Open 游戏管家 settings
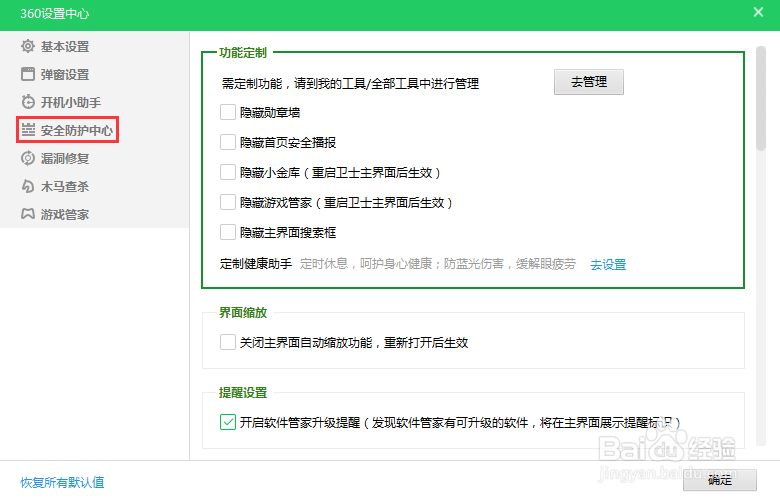This screenshot has height=500, width=780. tap(65, 214)
